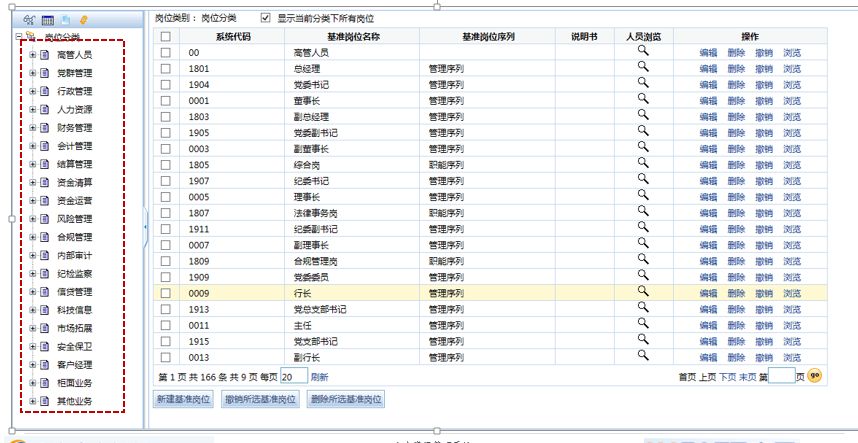Click 编辑 link for 总经理 row

[708, 69]
